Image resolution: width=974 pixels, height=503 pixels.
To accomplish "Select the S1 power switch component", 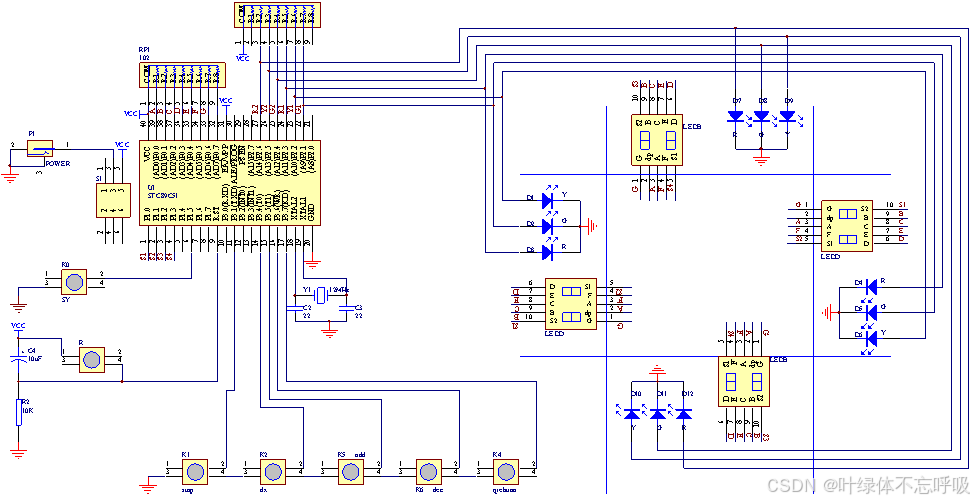I will [x=112, y=200].
